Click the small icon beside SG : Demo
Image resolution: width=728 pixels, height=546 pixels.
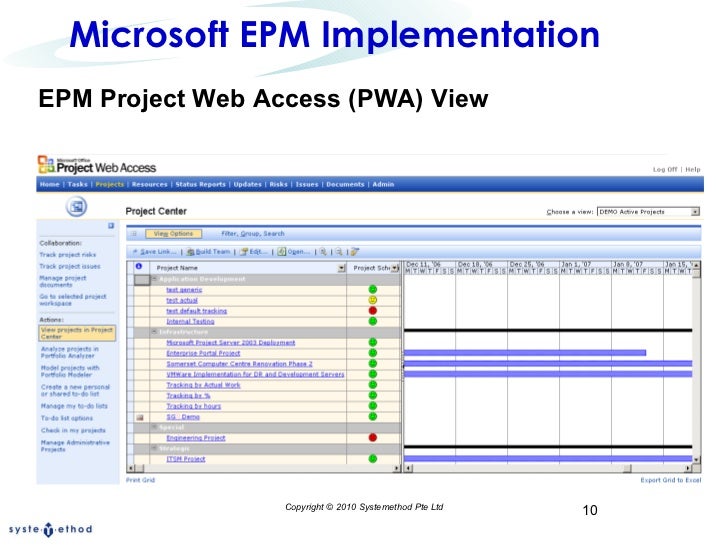click(140, 417)
